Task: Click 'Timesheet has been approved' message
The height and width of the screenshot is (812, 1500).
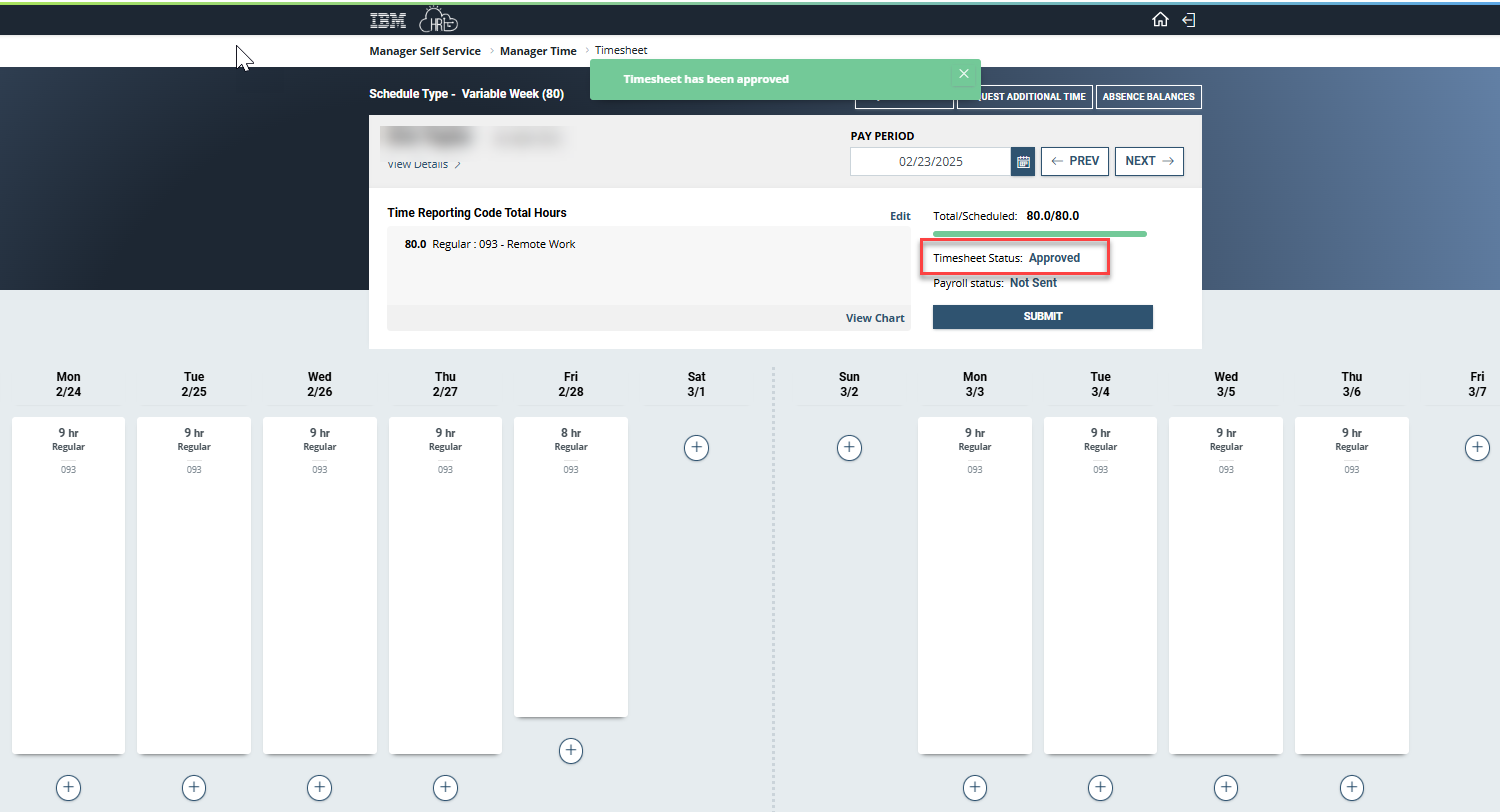Action: 706,79
